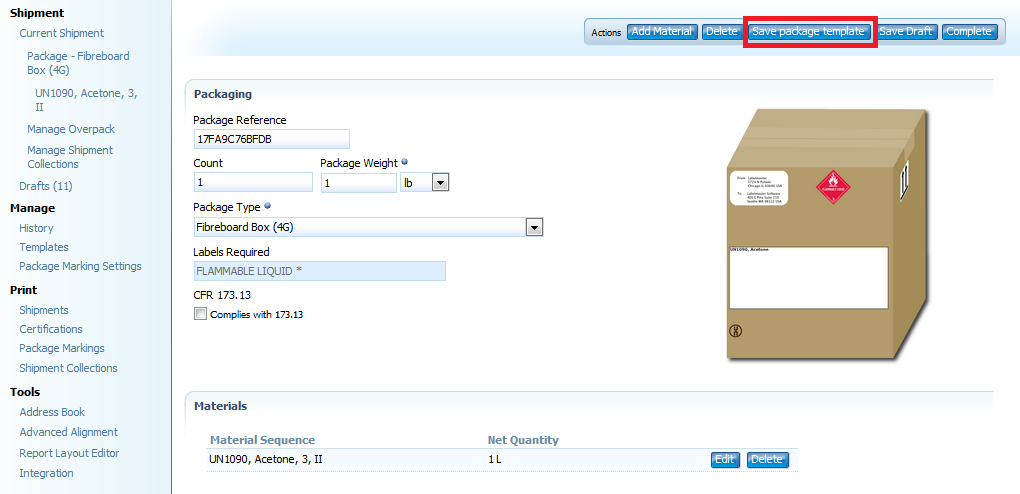Viewport: 1020px width, 494px height.
Task: Click the Package Weight info icon
Action: (x=404, y=163)
